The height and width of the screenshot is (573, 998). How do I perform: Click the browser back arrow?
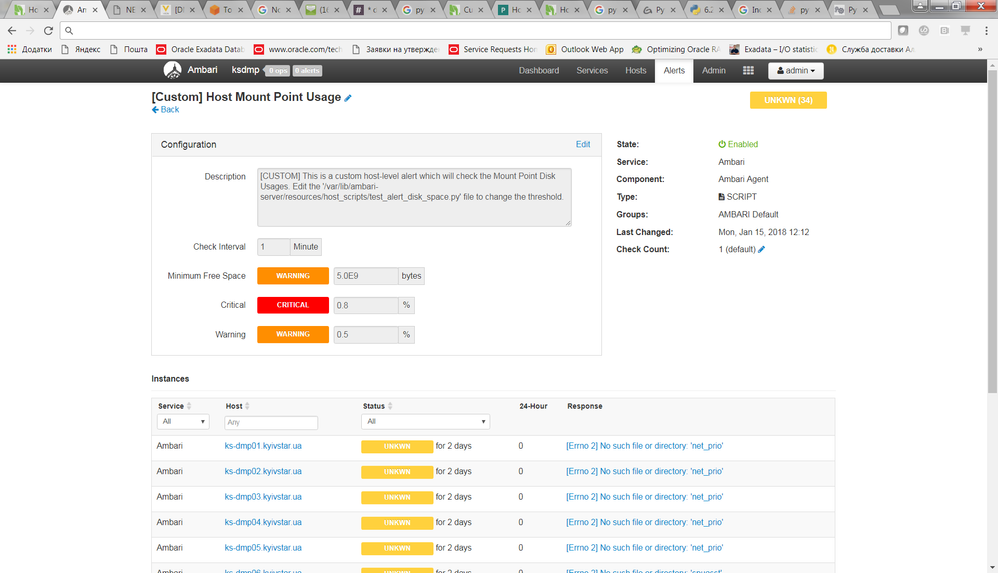pos(12,31)
